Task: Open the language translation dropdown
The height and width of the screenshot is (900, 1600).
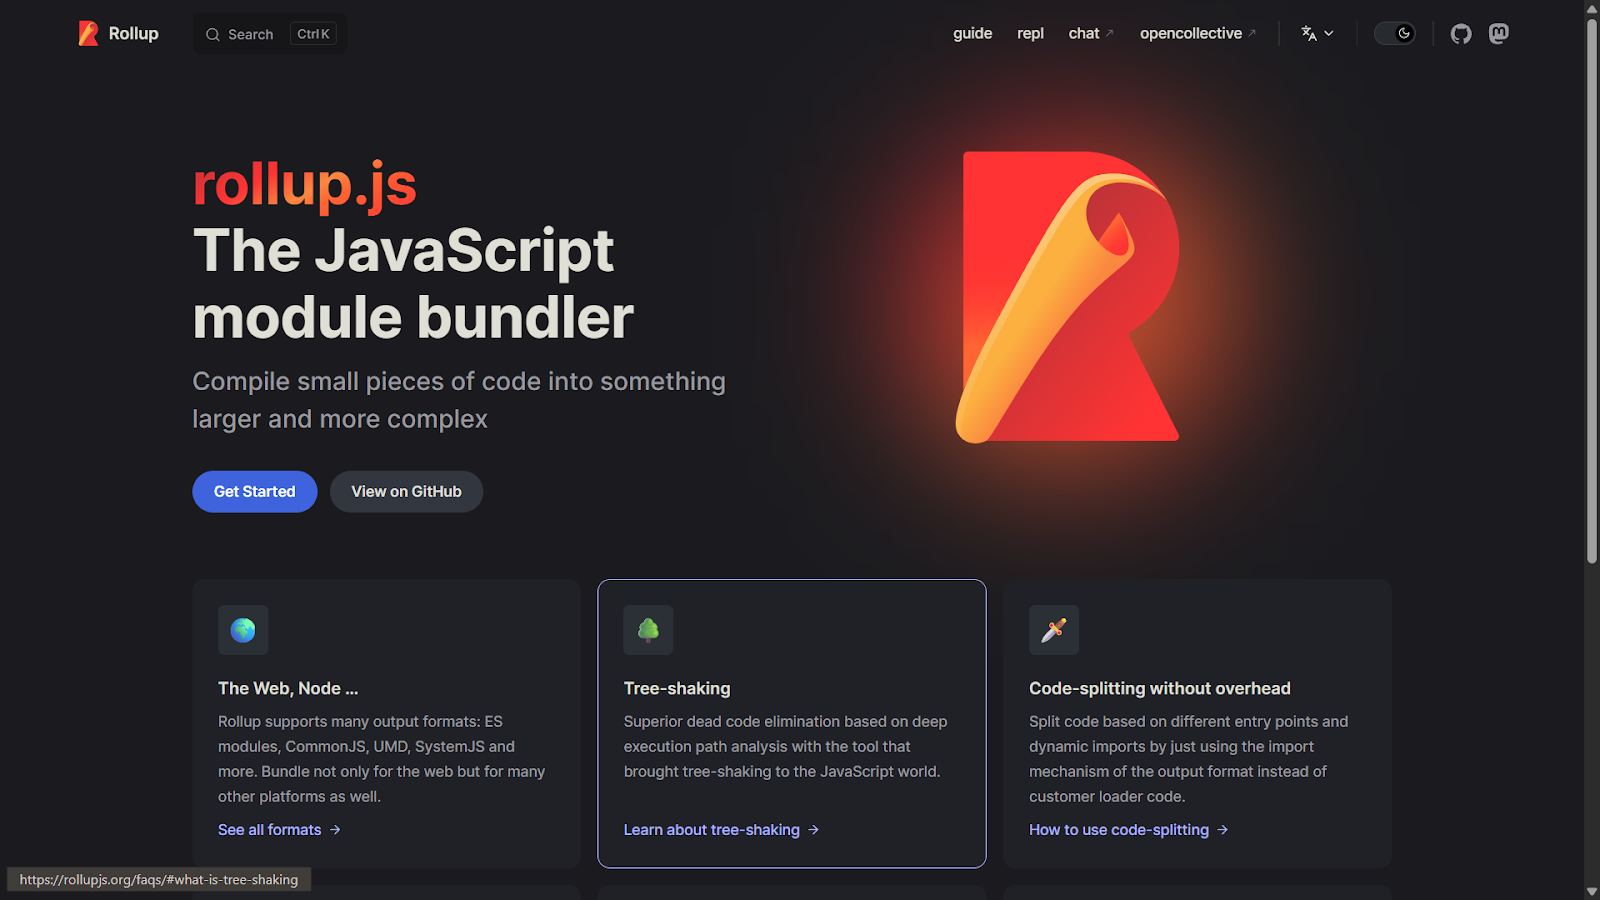Action: tap(1317, 34)
